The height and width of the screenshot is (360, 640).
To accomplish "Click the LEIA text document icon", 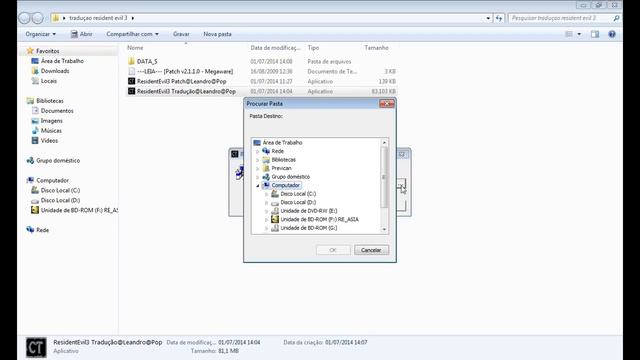I will (x=131, y=71).
